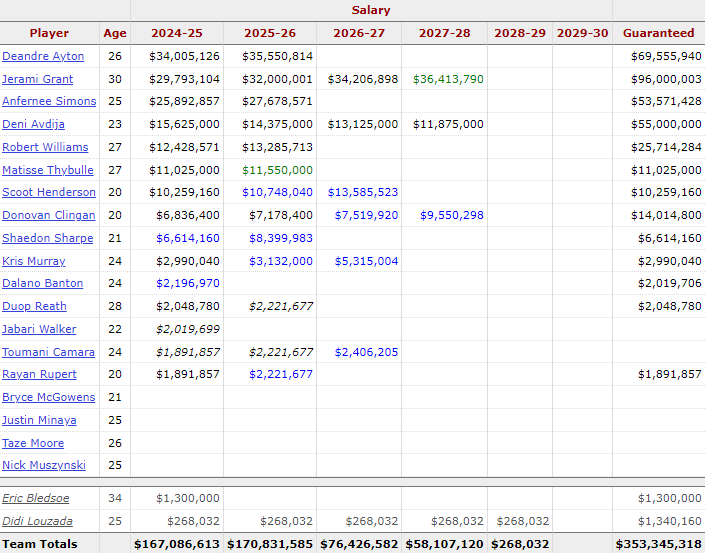Sort by the 2029-30 salary column
Viewport: 705px width, 553px height.
click(x=582, y=33)
